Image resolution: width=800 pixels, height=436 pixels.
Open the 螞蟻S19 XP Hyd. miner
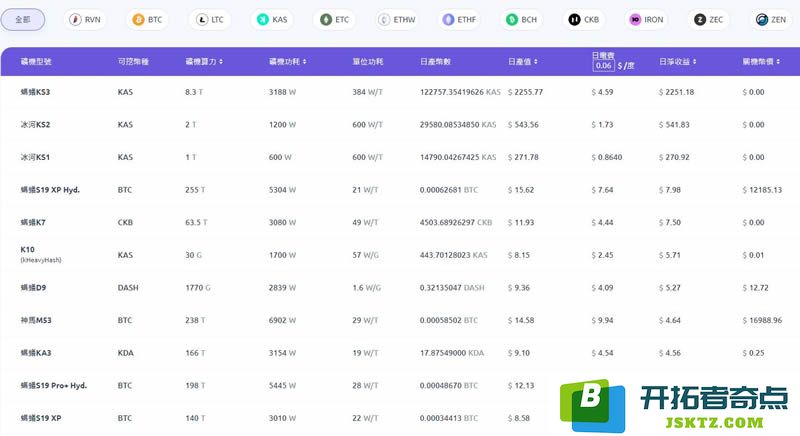(50, 190)
